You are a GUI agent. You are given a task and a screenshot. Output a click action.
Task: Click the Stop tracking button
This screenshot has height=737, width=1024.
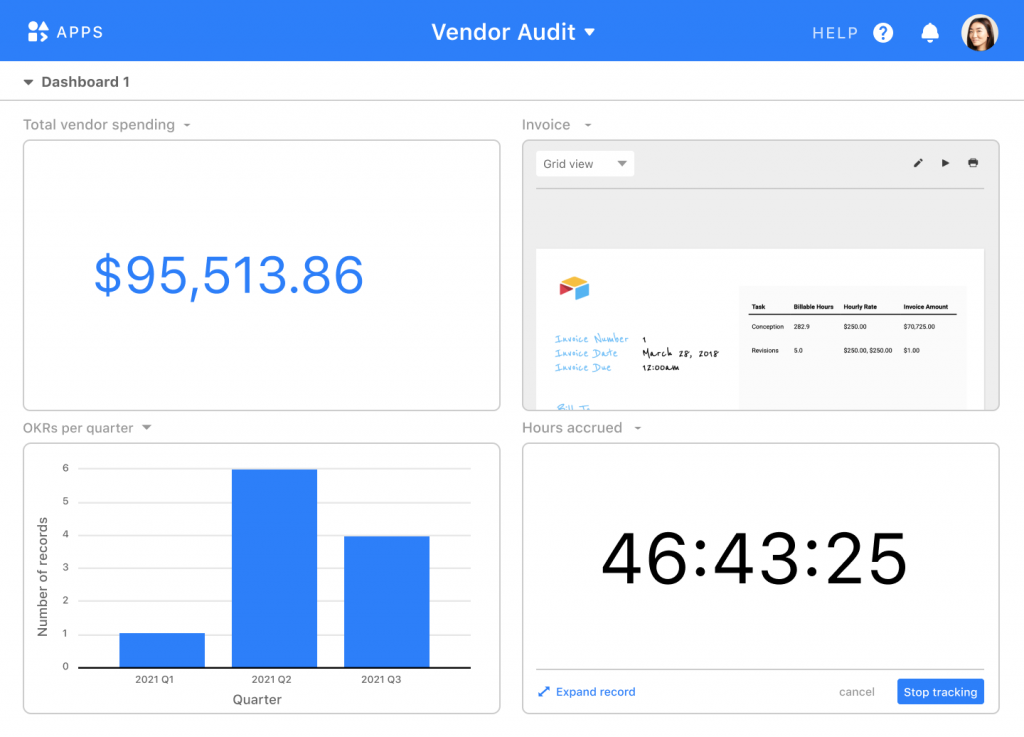[x=940, y=692]
